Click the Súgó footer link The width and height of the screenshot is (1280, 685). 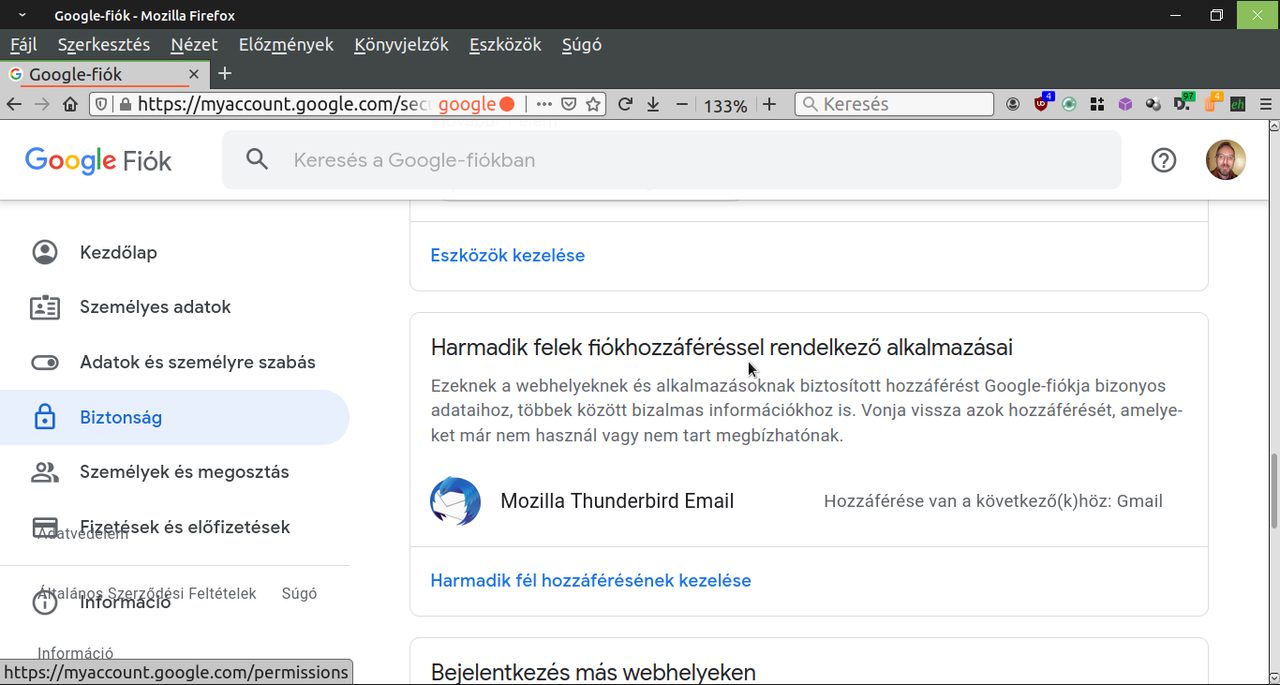299,593
